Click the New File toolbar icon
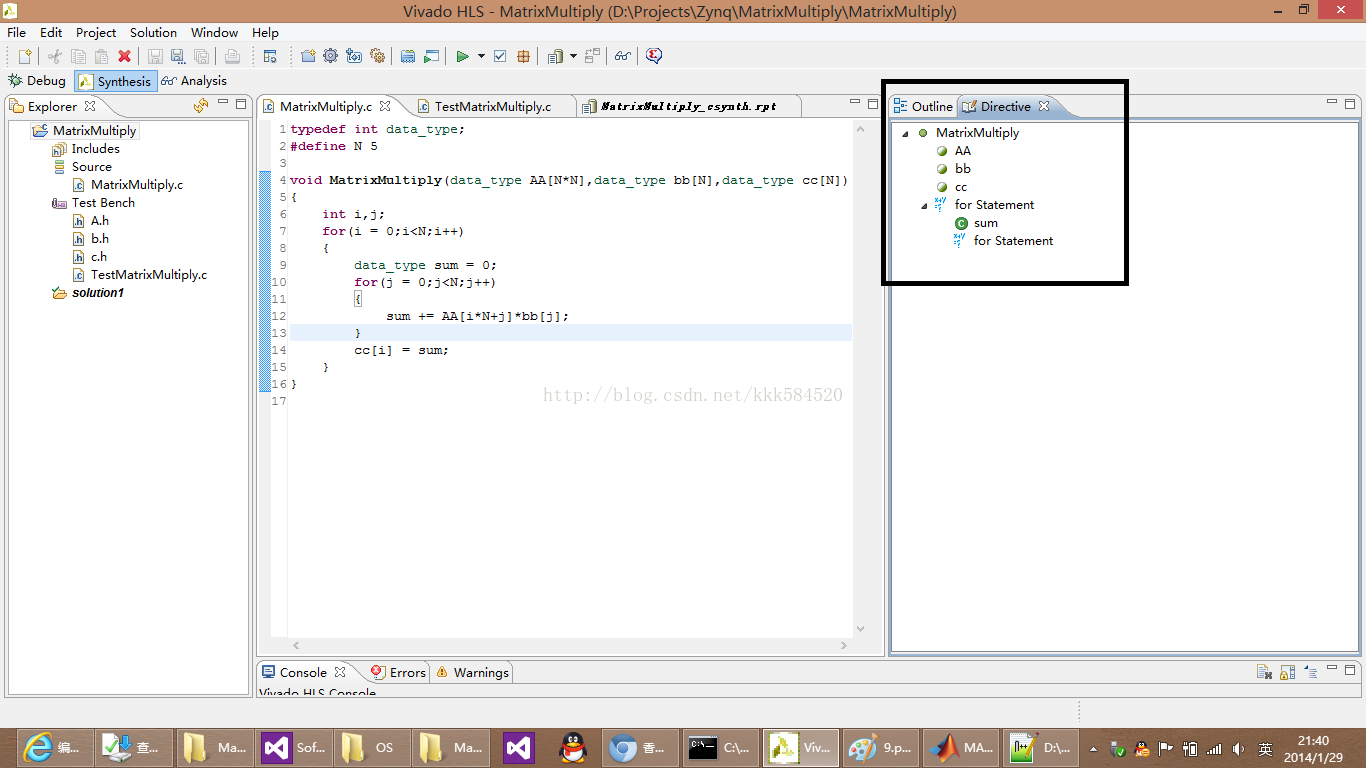Screen dimensions: 1366x768 (26, 56)
